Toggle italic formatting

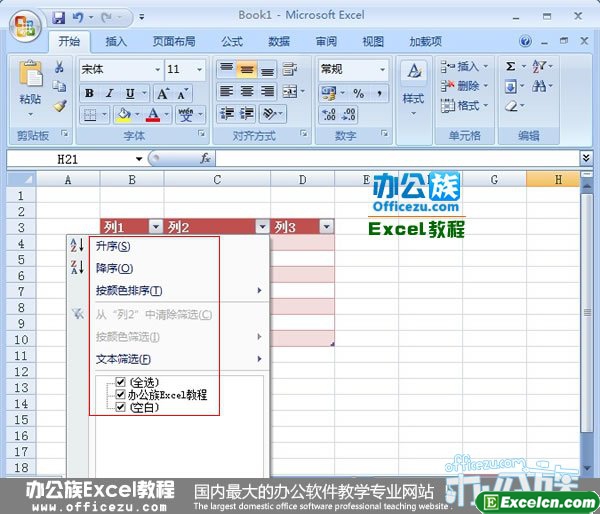coord(110,93)
